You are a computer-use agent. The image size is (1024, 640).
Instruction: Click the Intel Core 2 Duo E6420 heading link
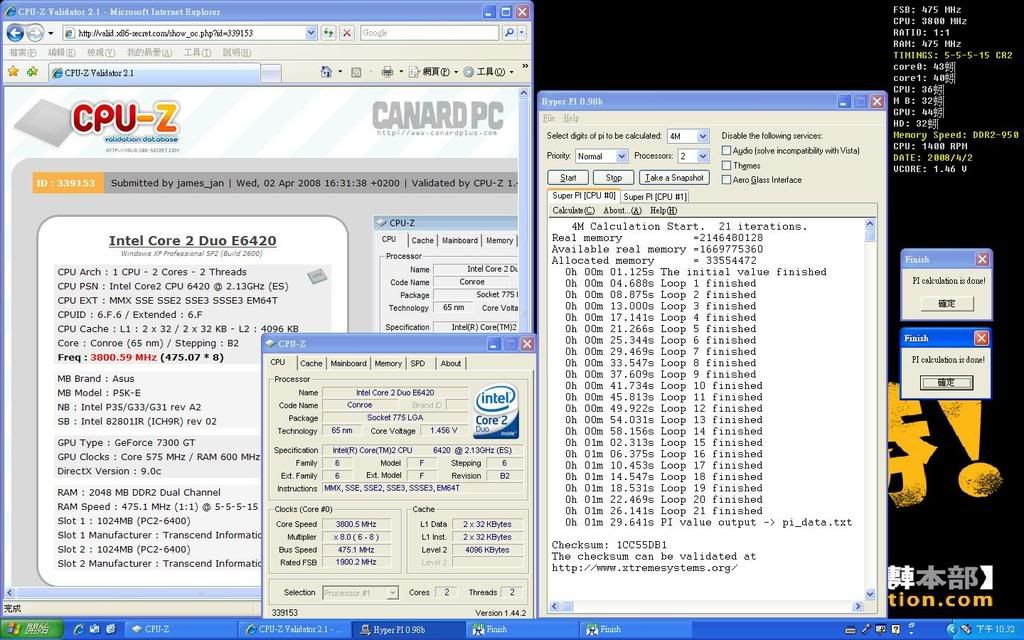(193, 241)
